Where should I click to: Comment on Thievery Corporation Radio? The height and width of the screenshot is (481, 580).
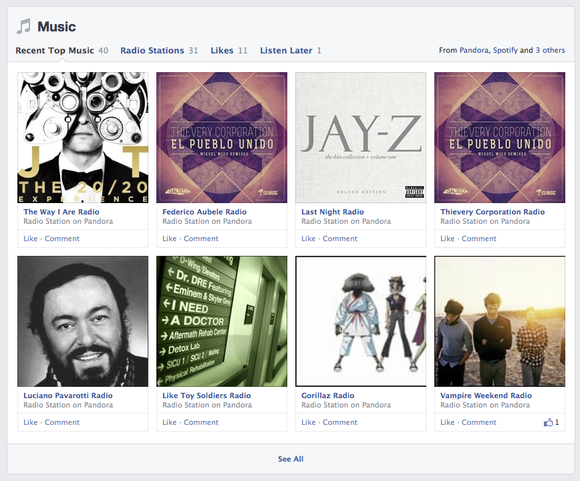click(x=479, y=239)
